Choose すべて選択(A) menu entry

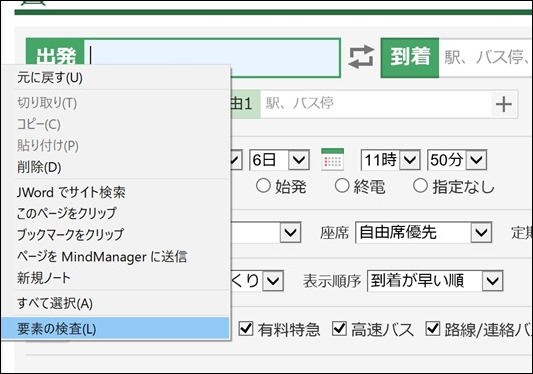pyautogui.click(x=116, y=303)
